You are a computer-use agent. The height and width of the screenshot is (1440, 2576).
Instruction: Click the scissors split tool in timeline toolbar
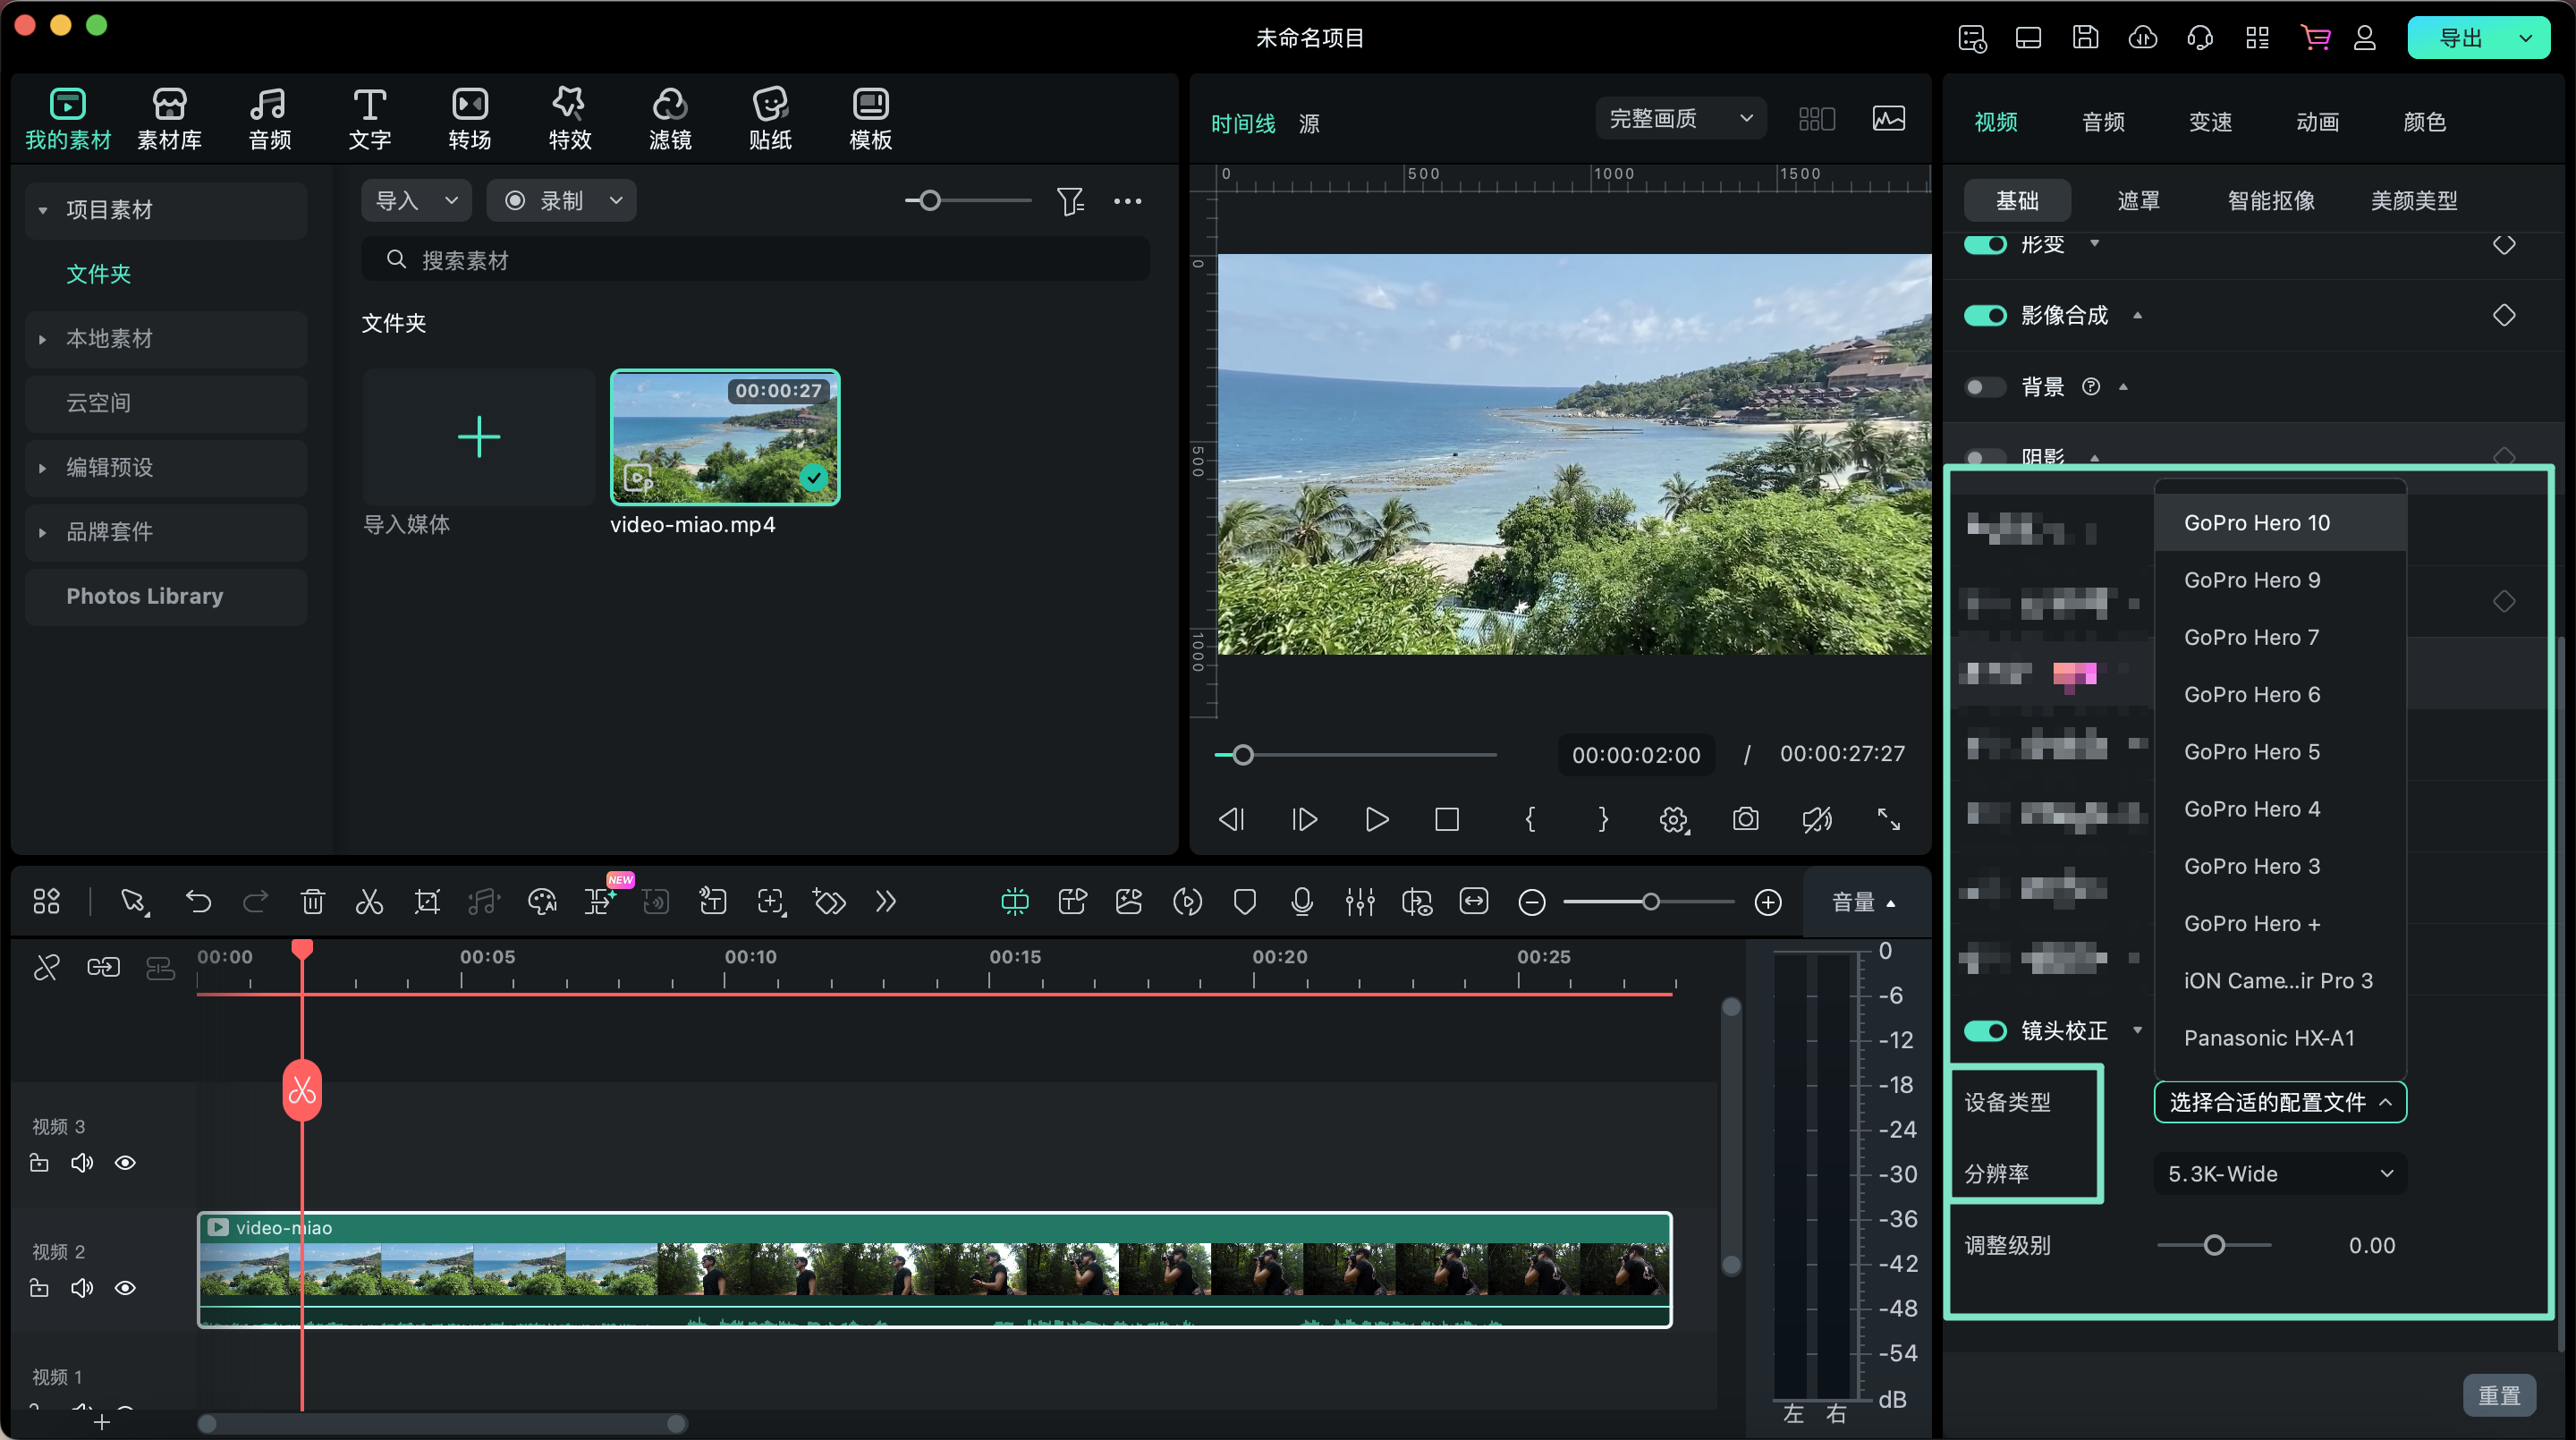[369, 902]
